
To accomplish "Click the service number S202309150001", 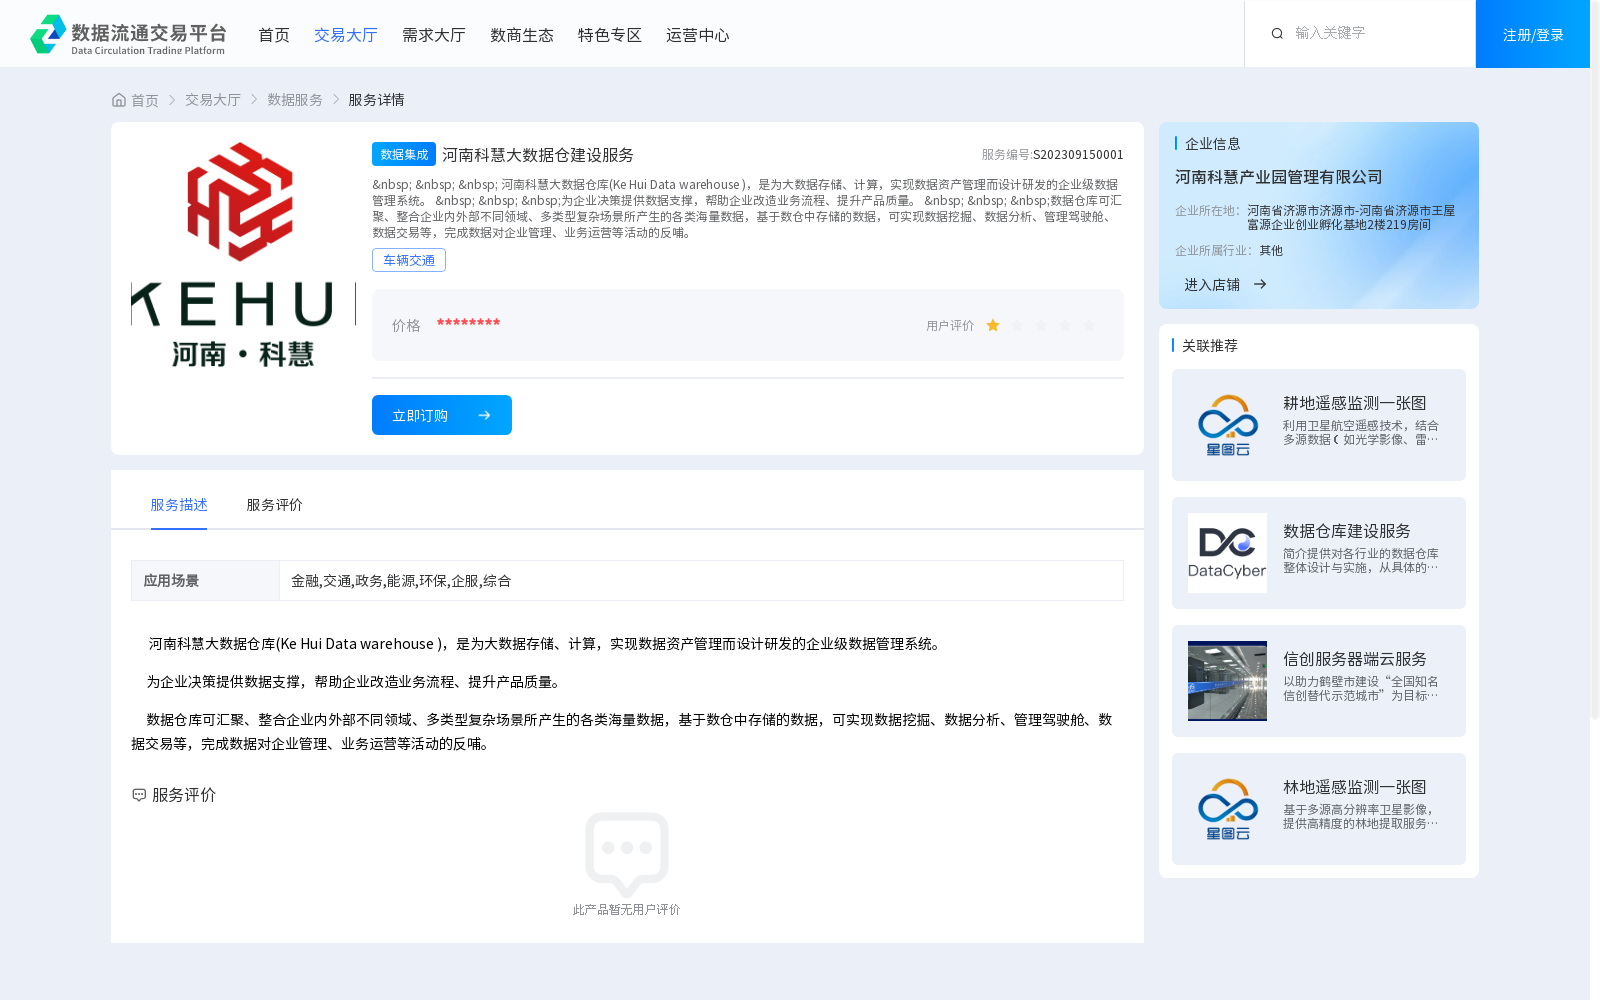I will tap(1078, 155).
